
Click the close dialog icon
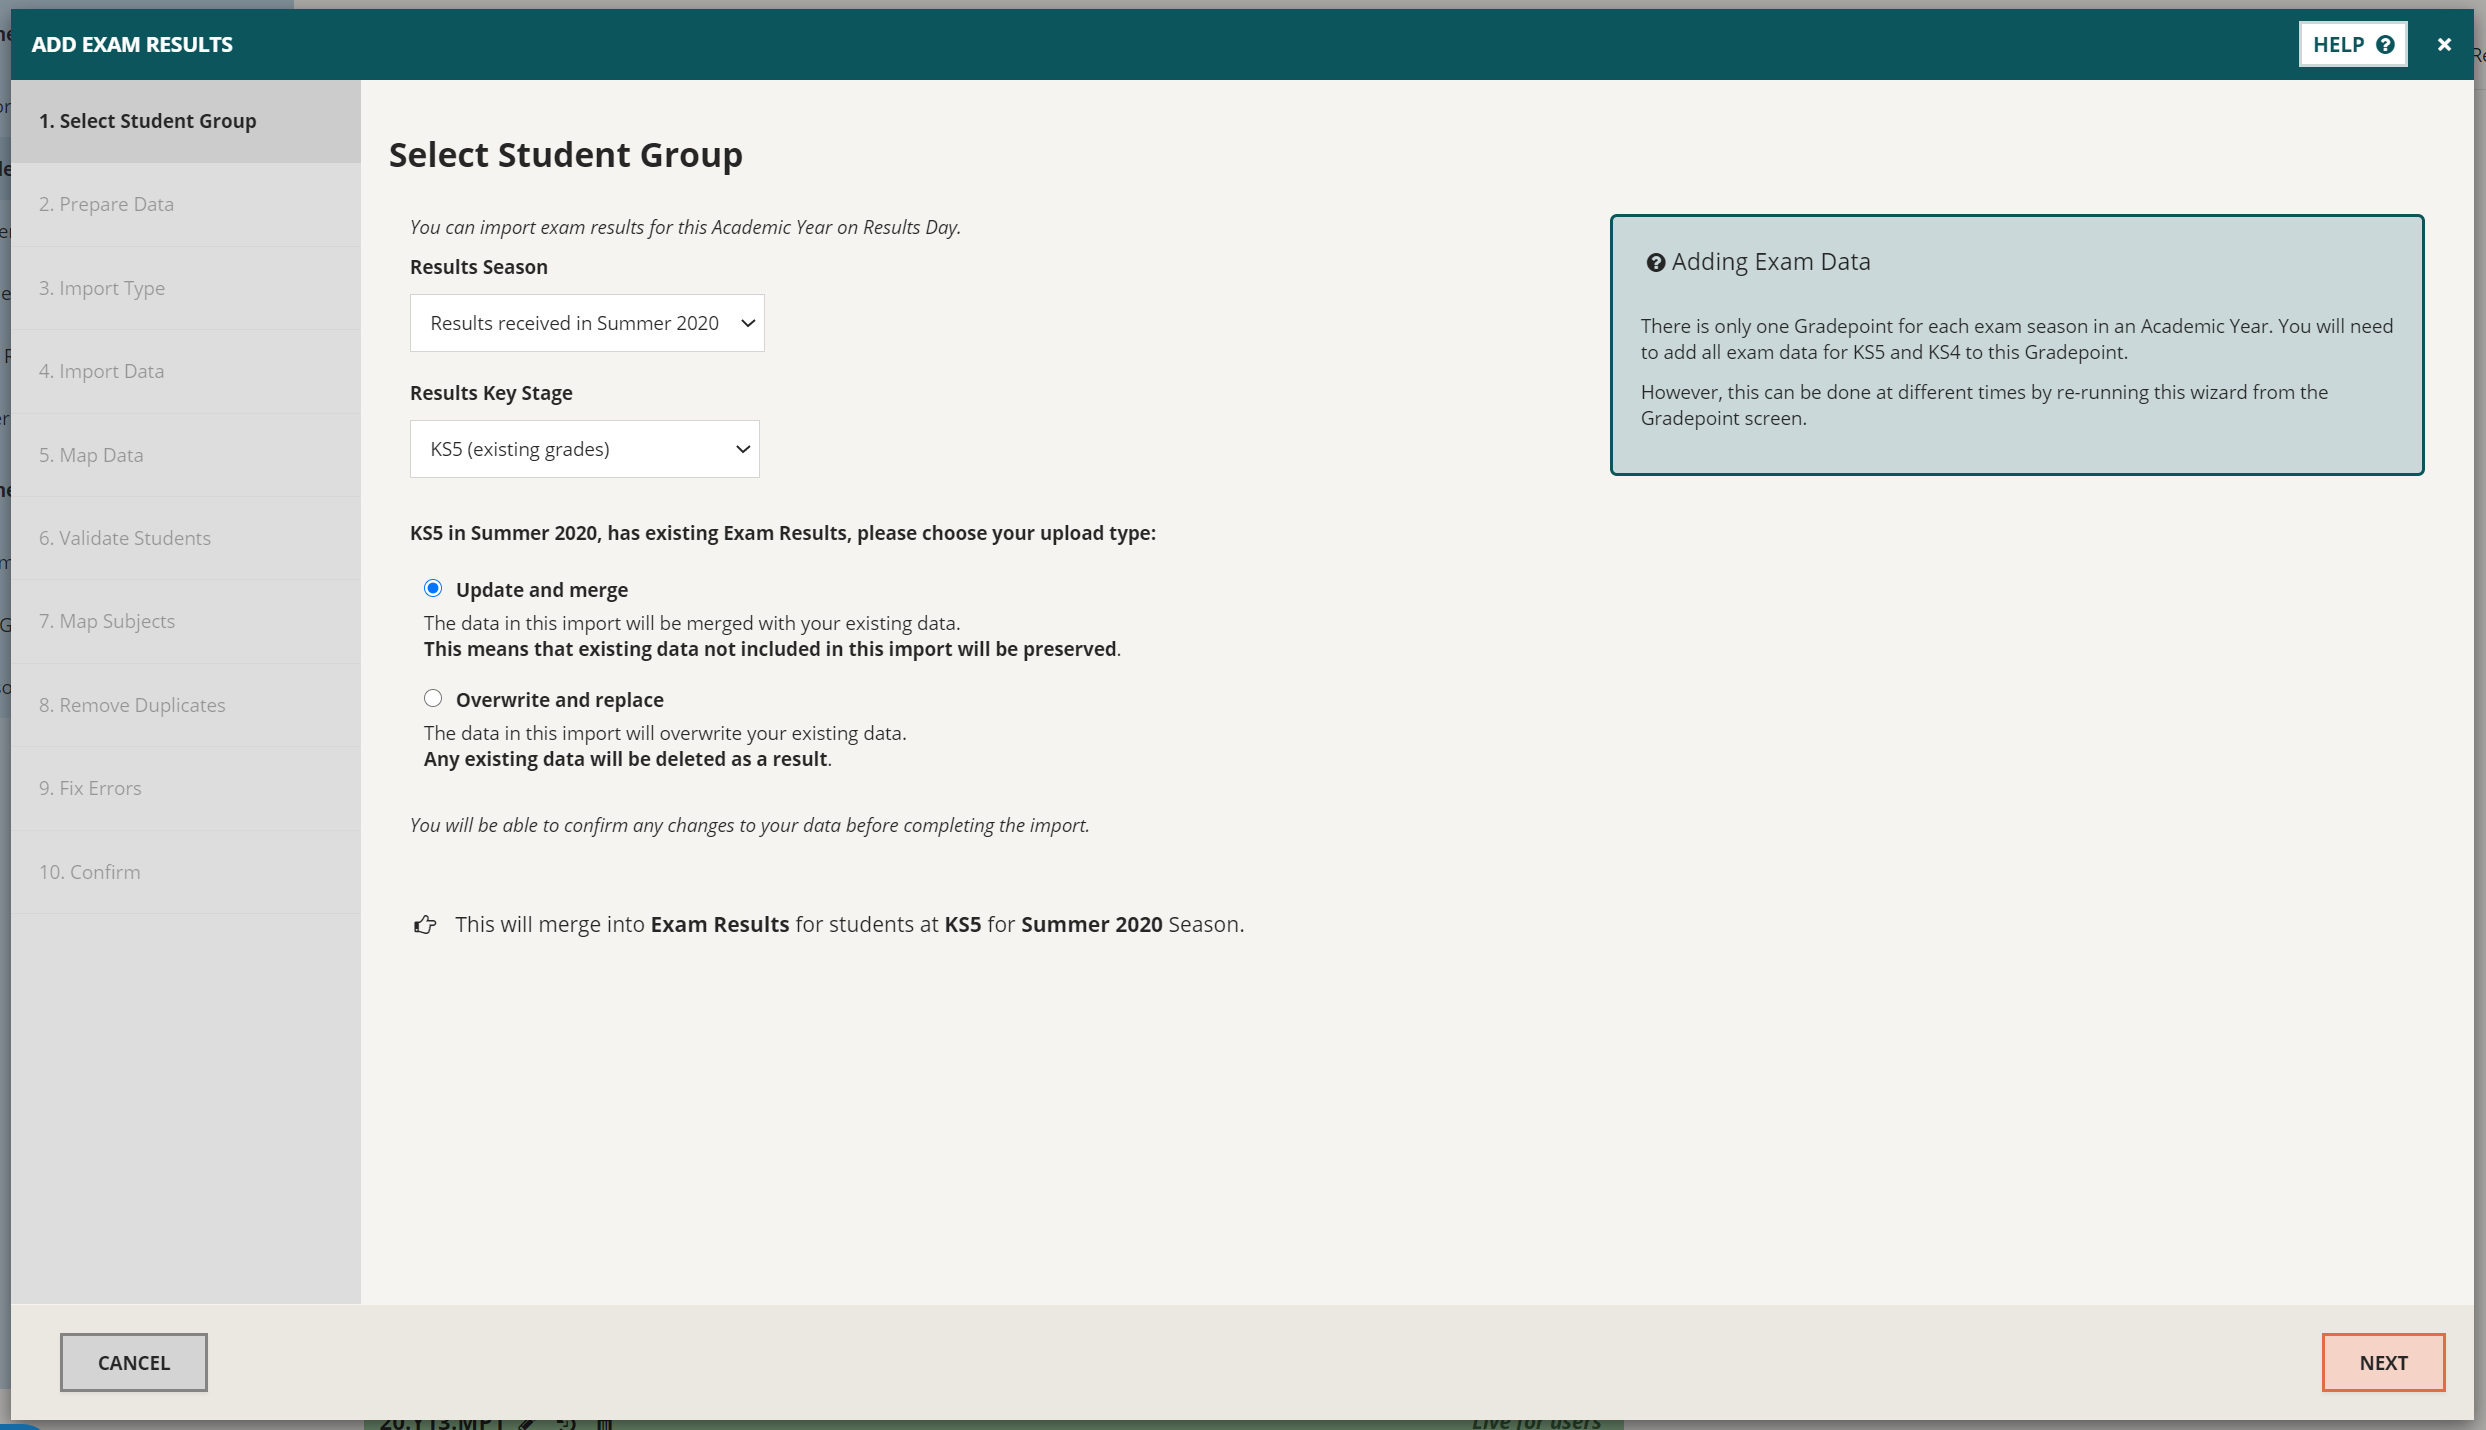[x=2445, y=43]
